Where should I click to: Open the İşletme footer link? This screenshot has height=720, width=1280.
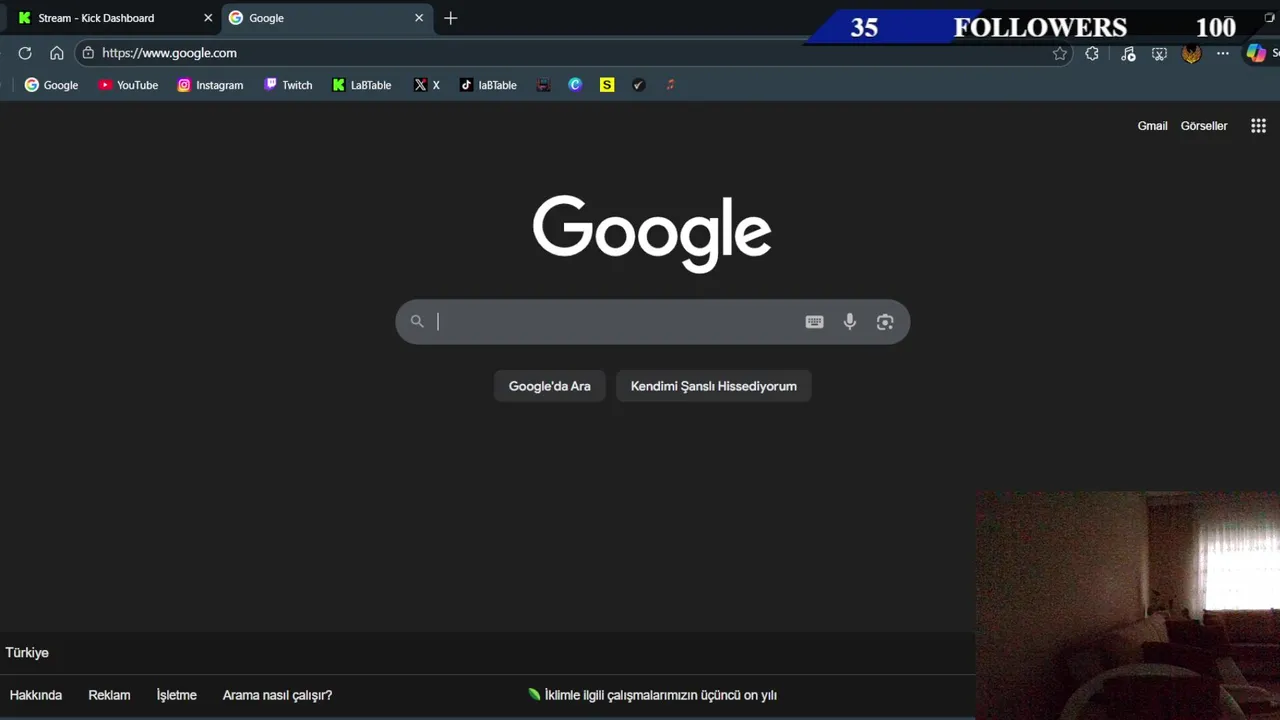[x=177, y=695]
